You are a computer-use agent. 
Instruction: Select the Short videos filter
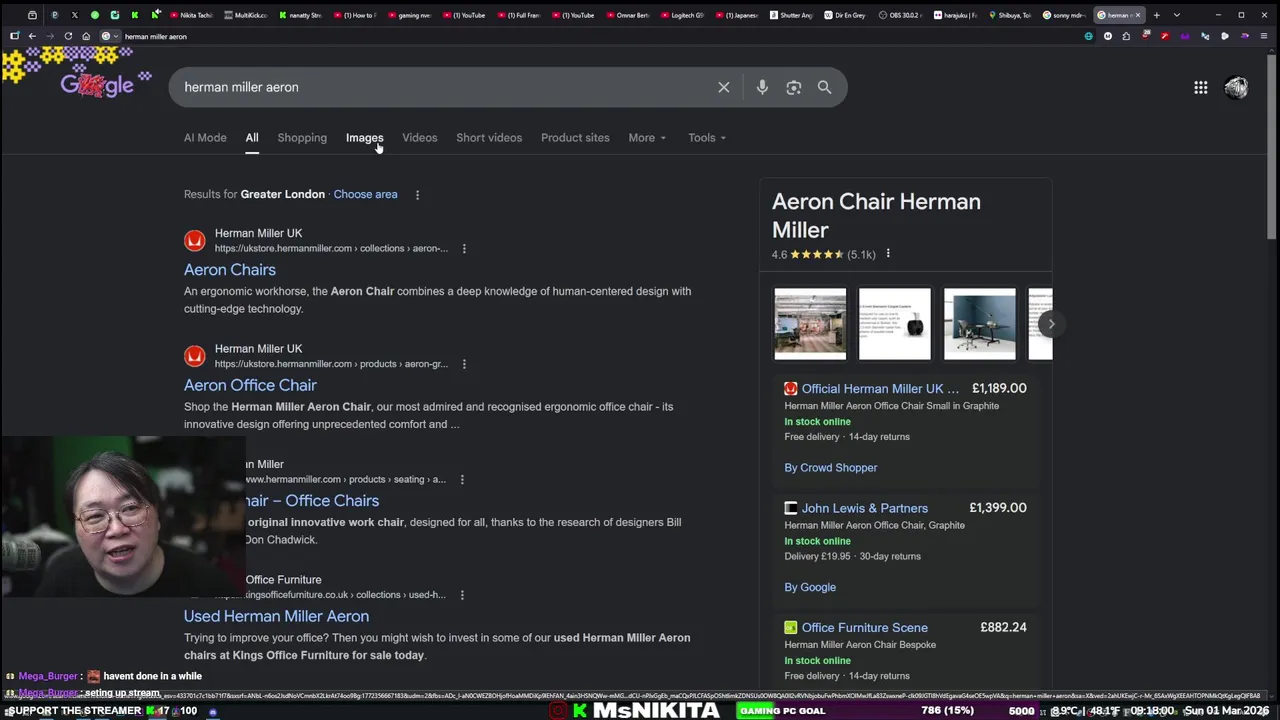pos(489,138)
